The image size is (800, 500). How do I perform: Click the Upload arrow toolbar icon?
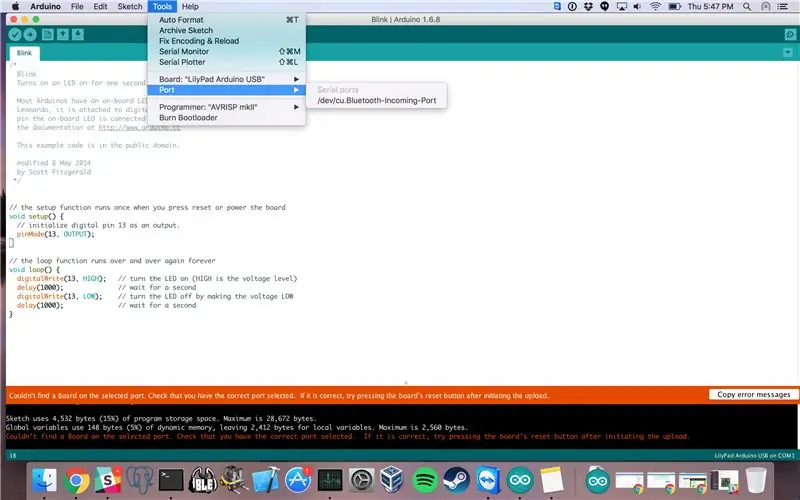[x=30, y=34]
